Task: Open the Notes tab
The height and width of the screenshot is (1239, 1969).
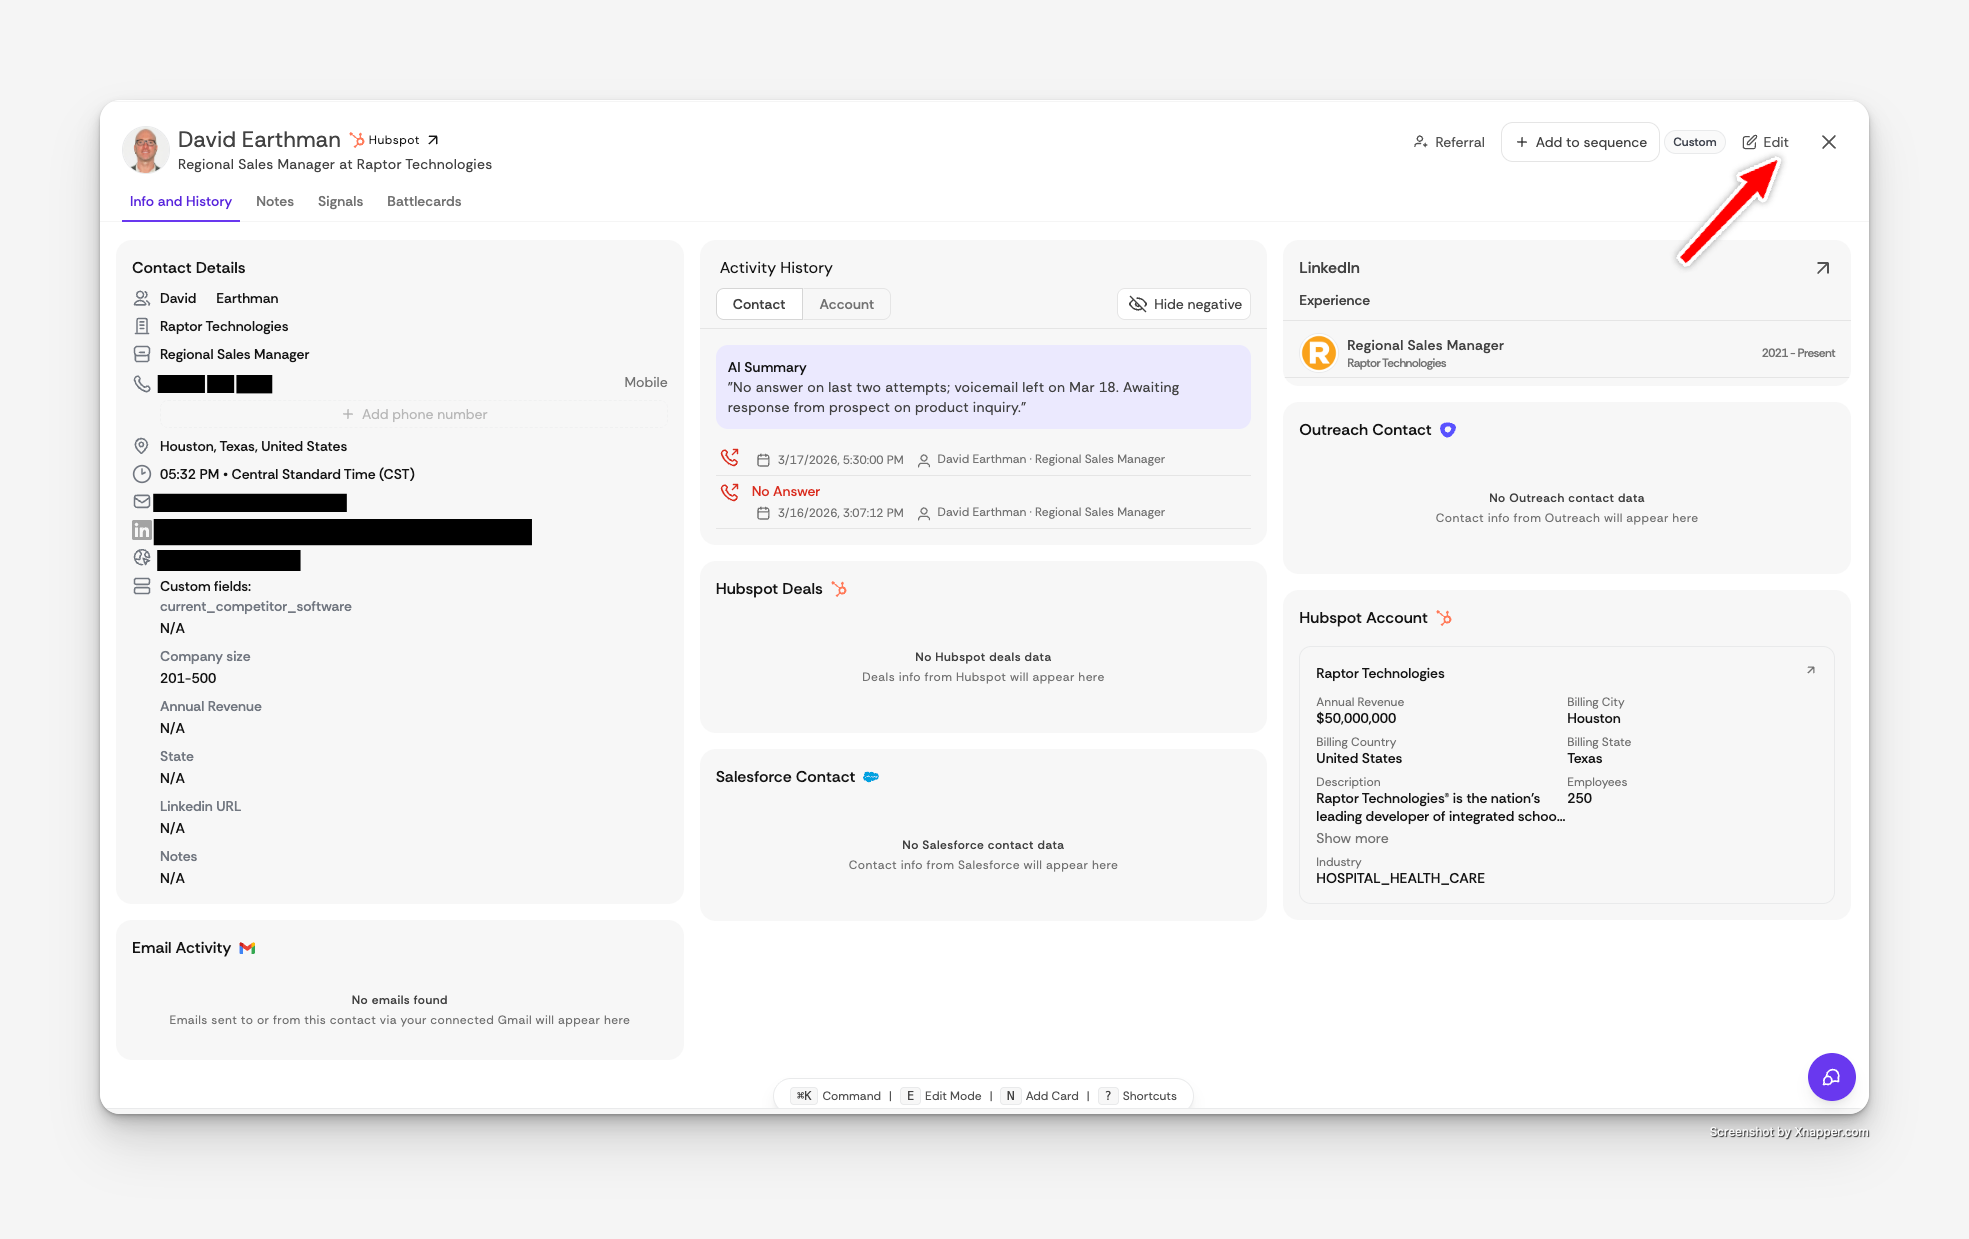Action: coord(275,201)
